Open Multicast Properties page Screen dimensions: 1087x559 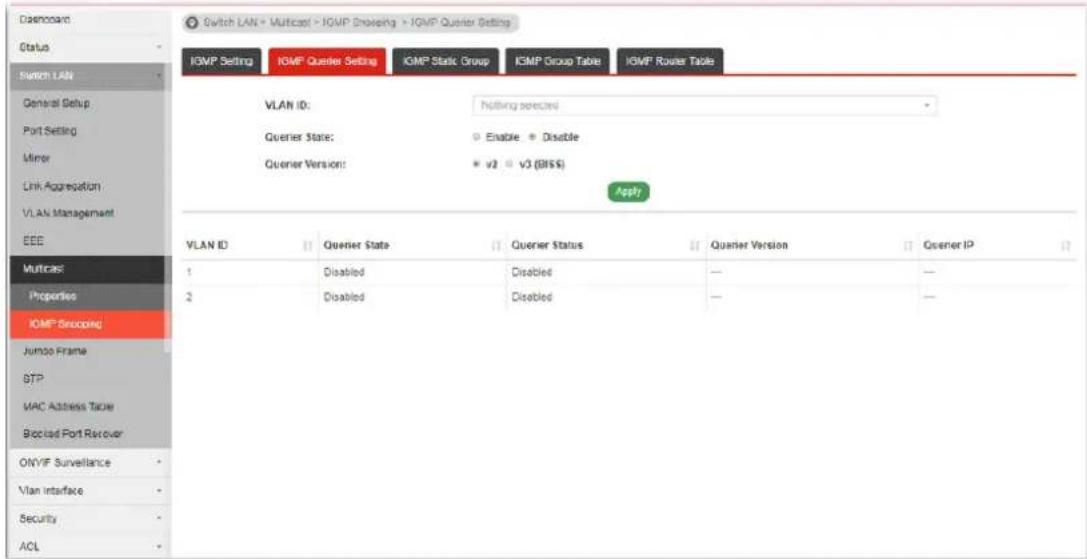85,297
